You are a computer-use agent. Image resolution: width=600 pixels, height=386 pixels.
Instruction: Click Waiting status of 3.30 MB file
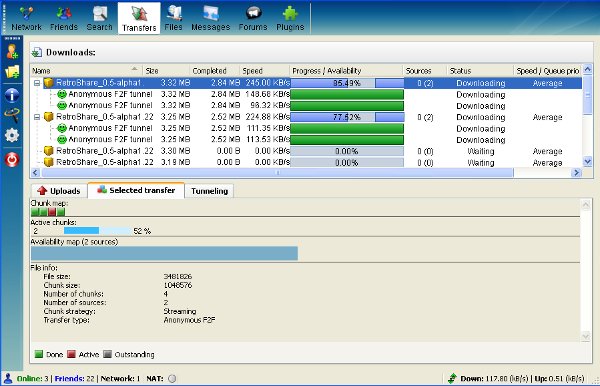click(481, 151)
